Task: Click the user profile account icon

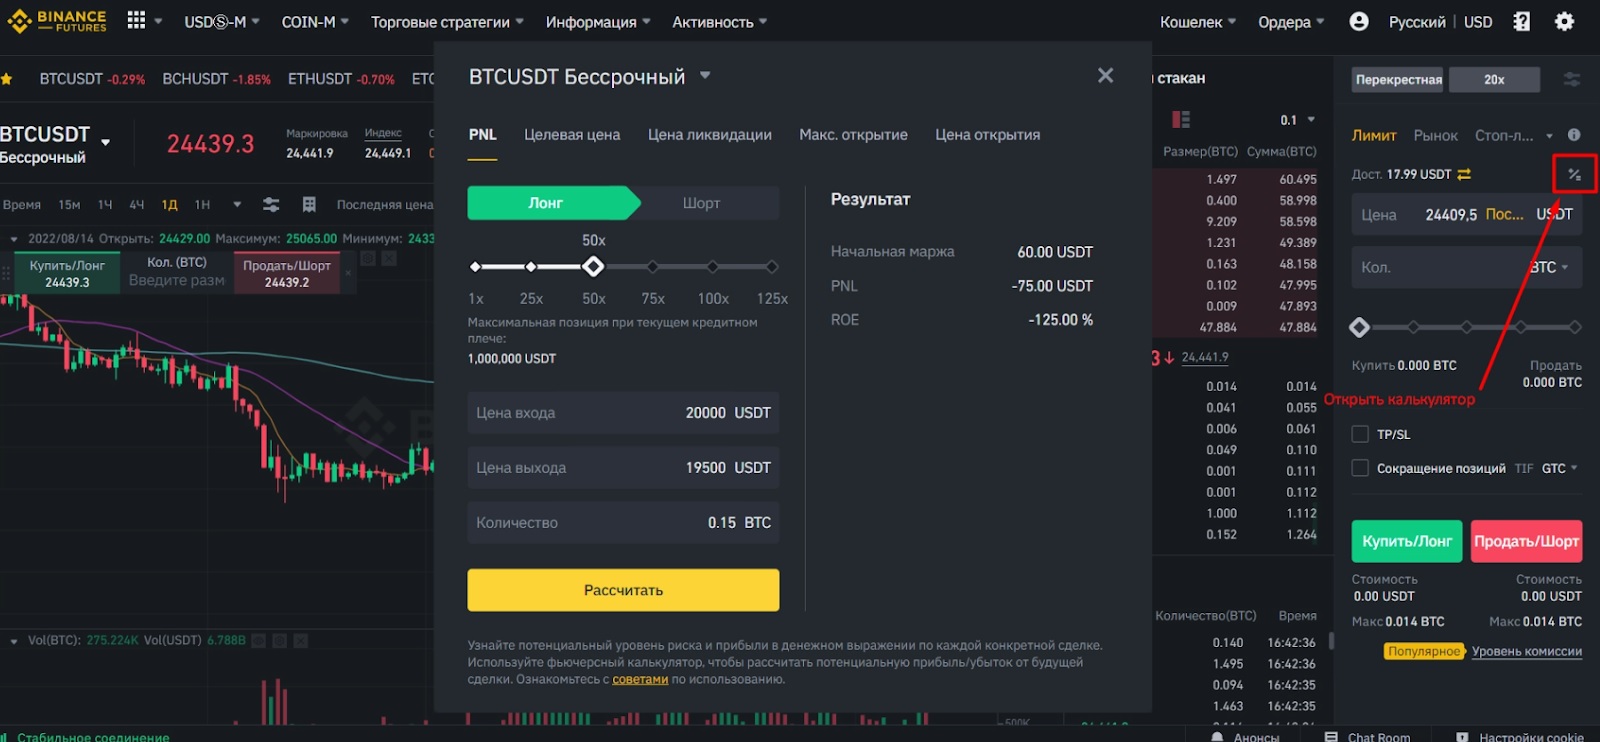Action: [1358, 21]
